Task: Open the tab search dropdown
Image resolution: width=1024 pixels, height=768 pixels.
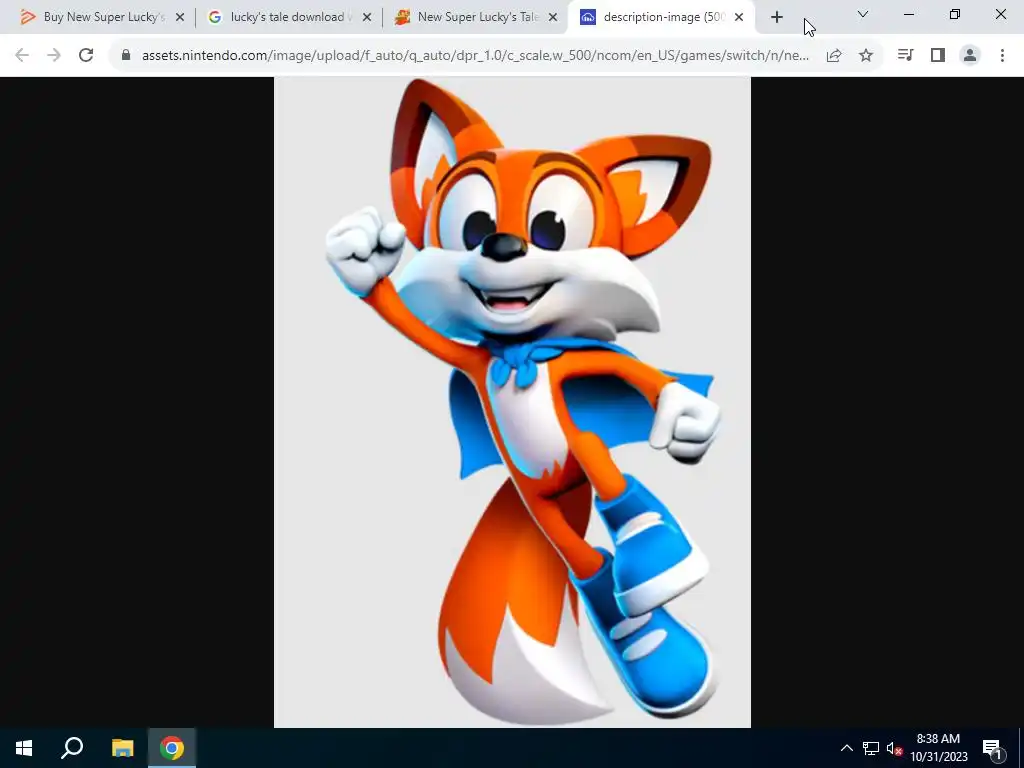Action: point(863,14)
